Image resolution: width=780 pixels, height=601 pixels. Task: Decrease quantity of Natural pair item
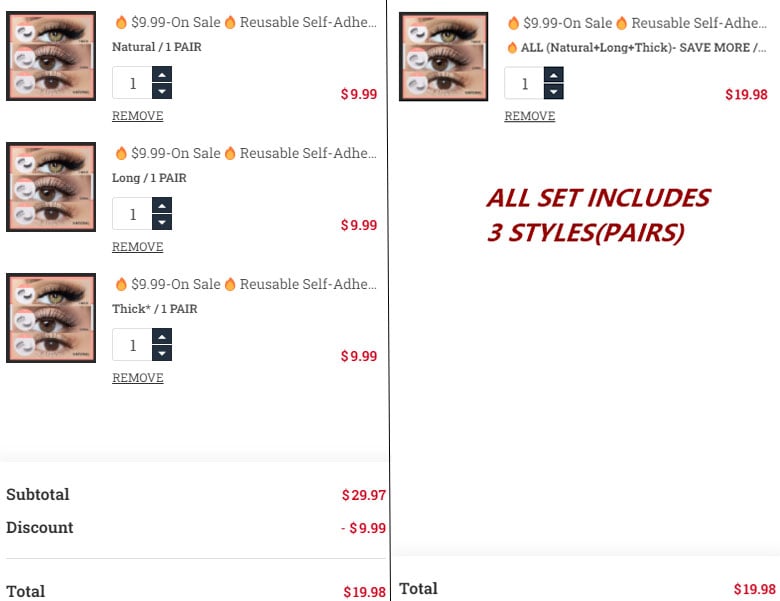click(162, 91)
